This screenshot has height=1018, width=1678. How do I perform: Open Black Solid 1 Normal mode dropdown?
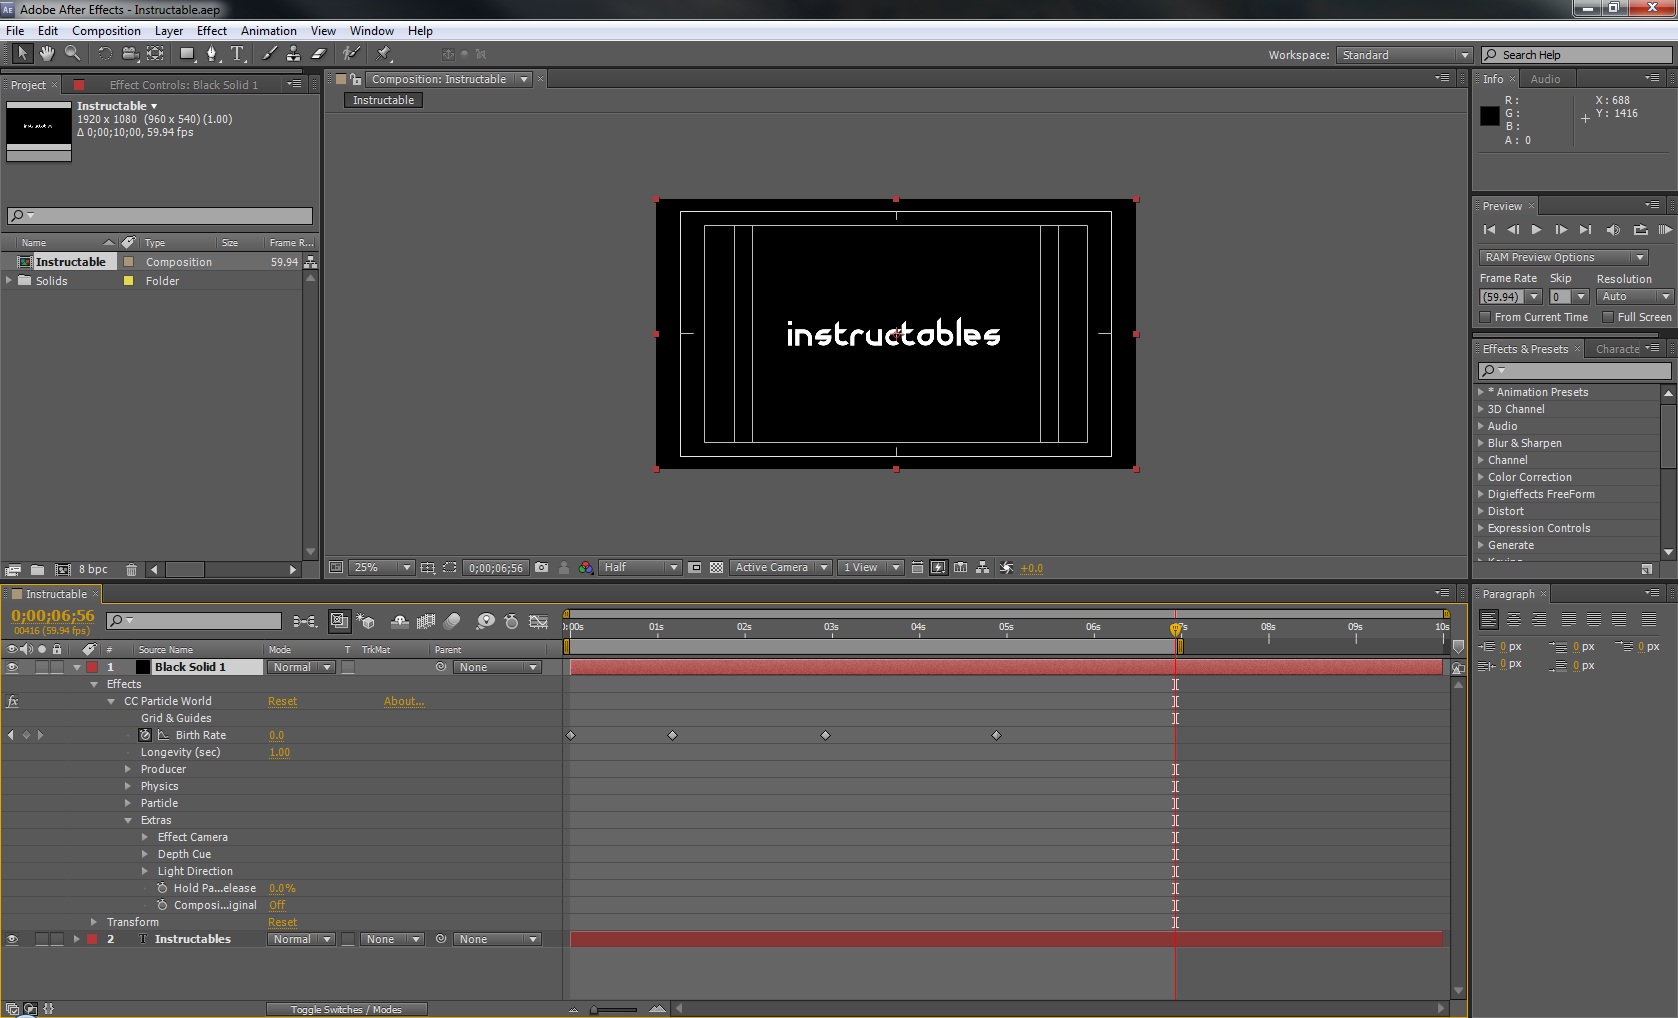(x=301, y=667)
